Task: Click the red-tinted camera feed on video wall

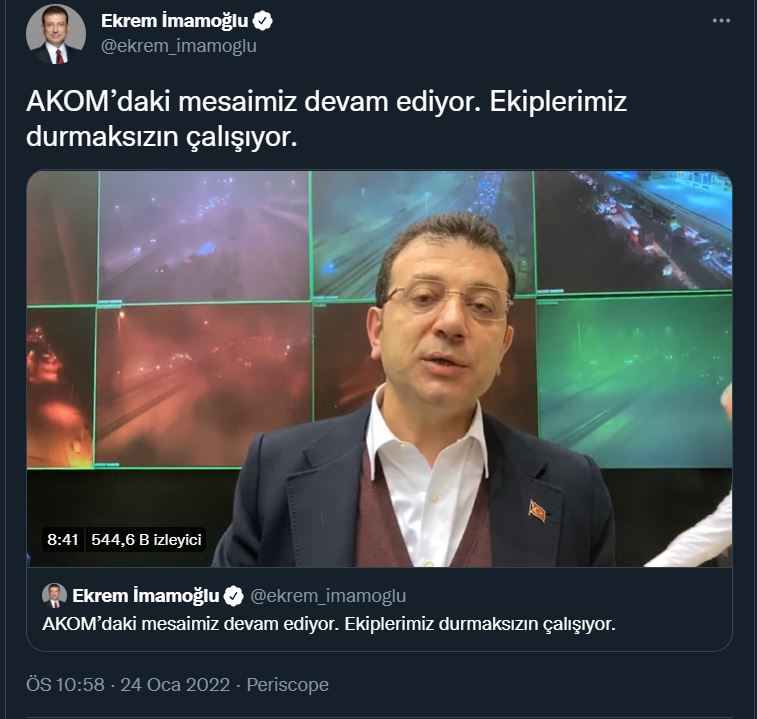Action: pos(203,384)
